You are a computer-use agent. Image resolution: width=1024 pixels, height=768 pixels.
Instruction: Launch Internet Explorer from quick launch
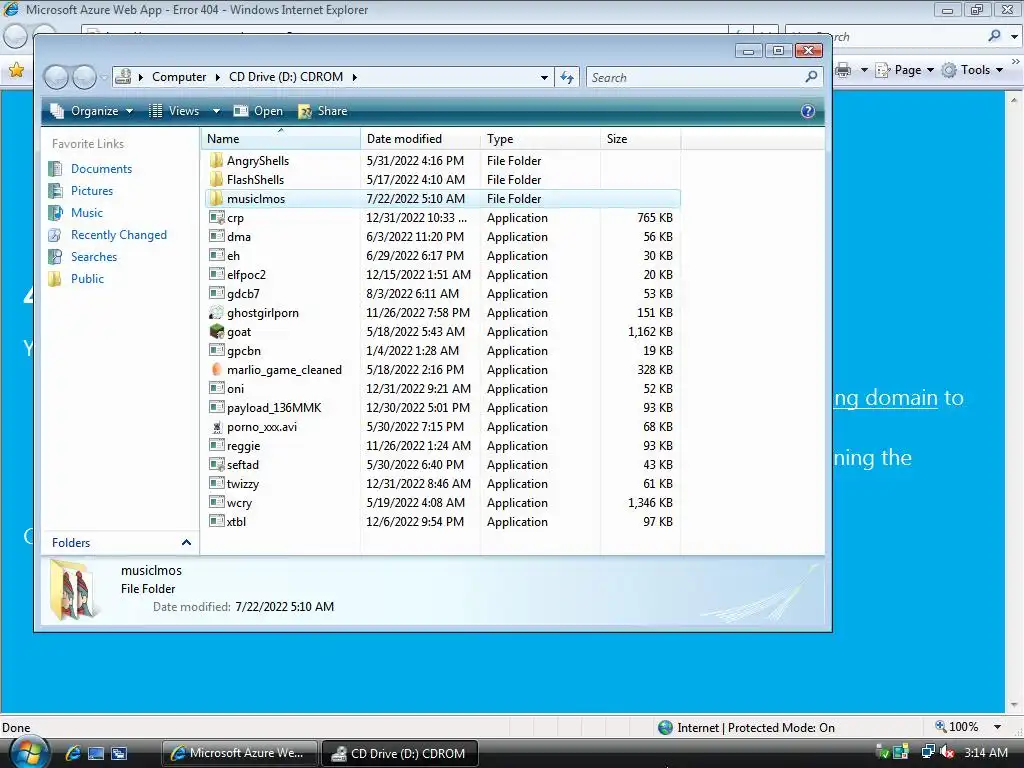pyautogui.click(x=72, y=753)
